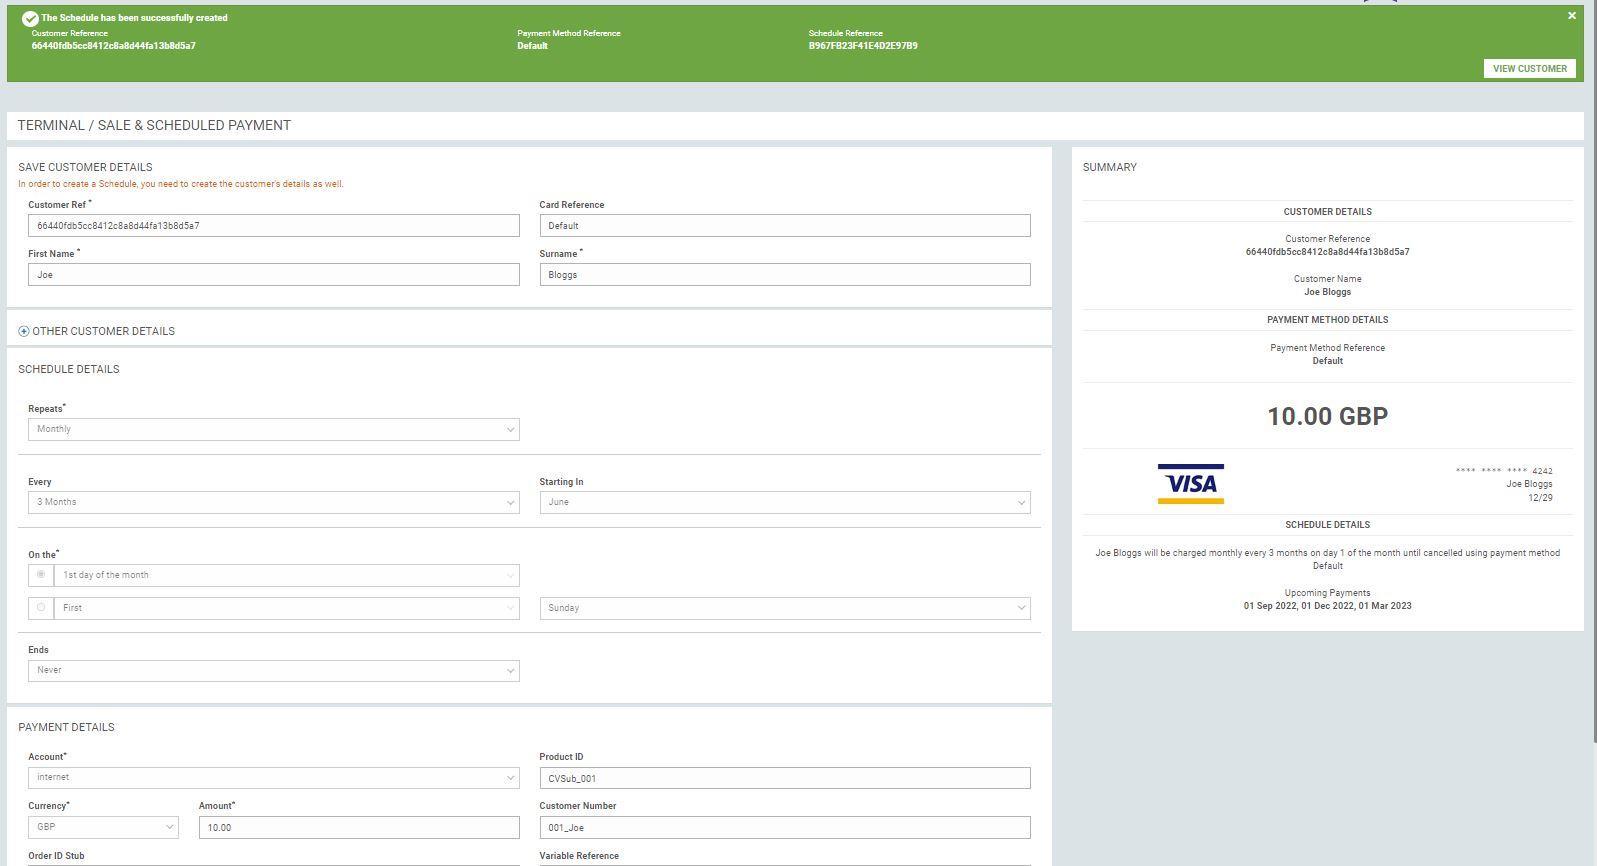
Task: Click the Customer Ref input field
Action: pos(273,226)
